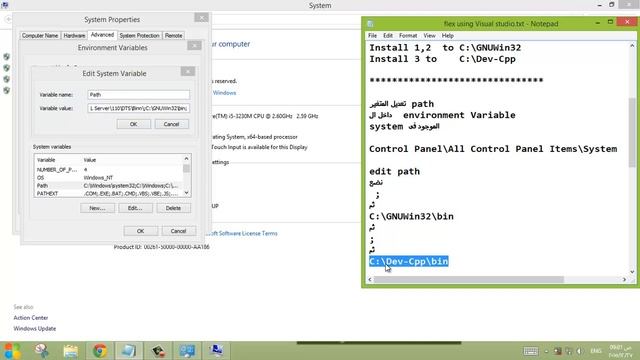The width and height of the screenshot is (640, 360).
Task: Cancel the Edit System Variable dialog
Action: click(x=171, y=124)
